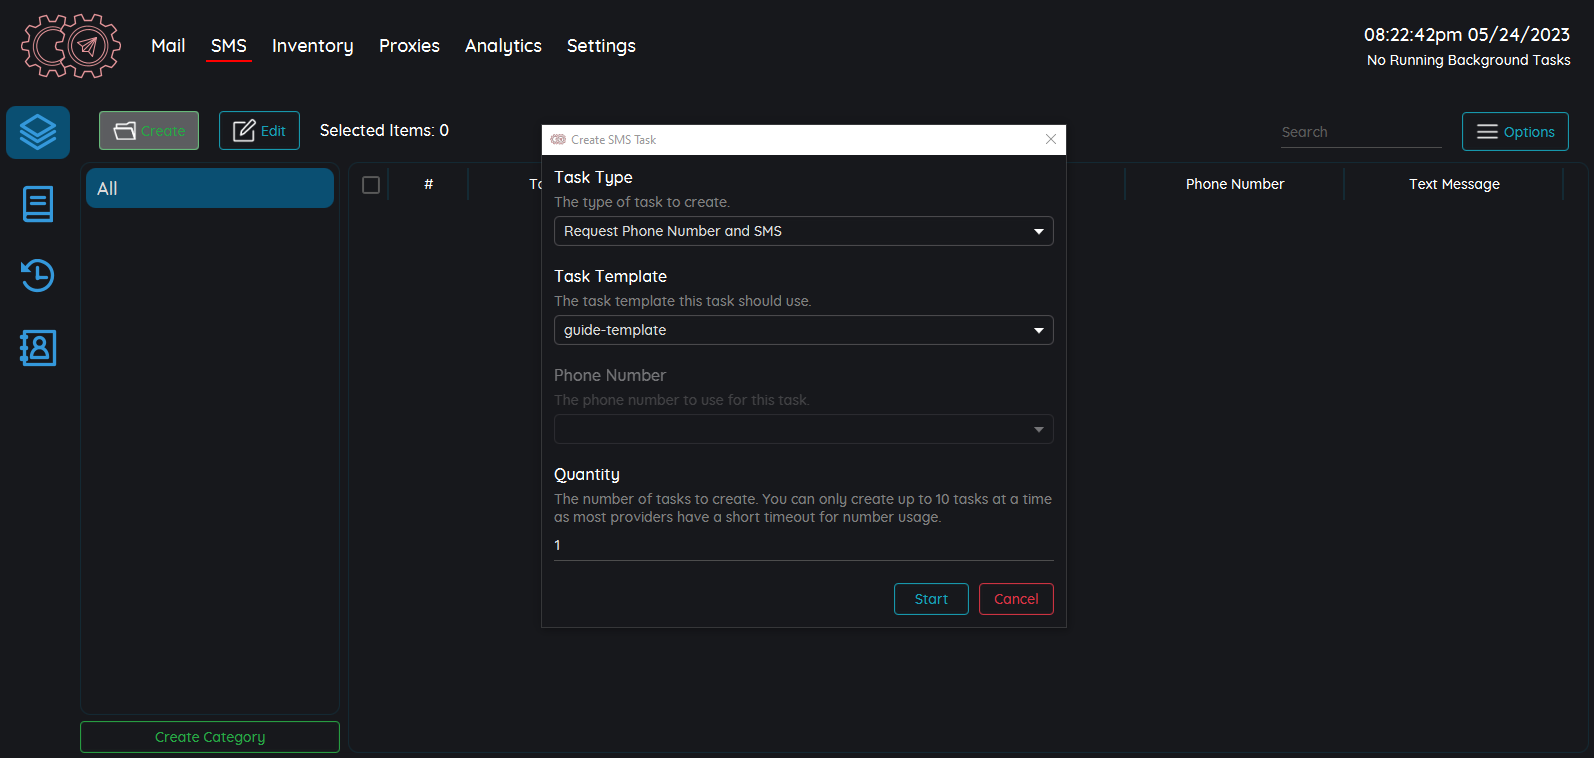Viewport: 1594px width, 758px height.
Task: Open the Options hamburger menu
Action: (1515, 132)
